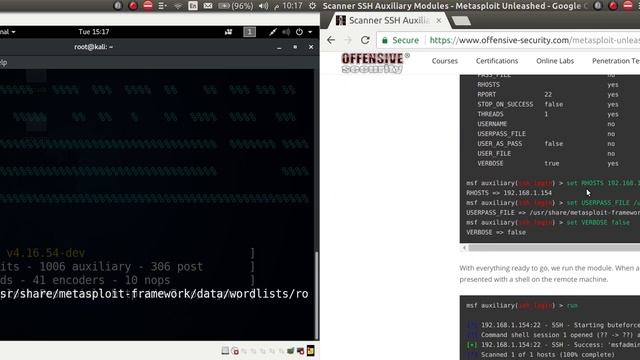Open the Wi-Fi network indicator
Screen dimensions: 640x360
pyautogui.click(x=178, y=6)
